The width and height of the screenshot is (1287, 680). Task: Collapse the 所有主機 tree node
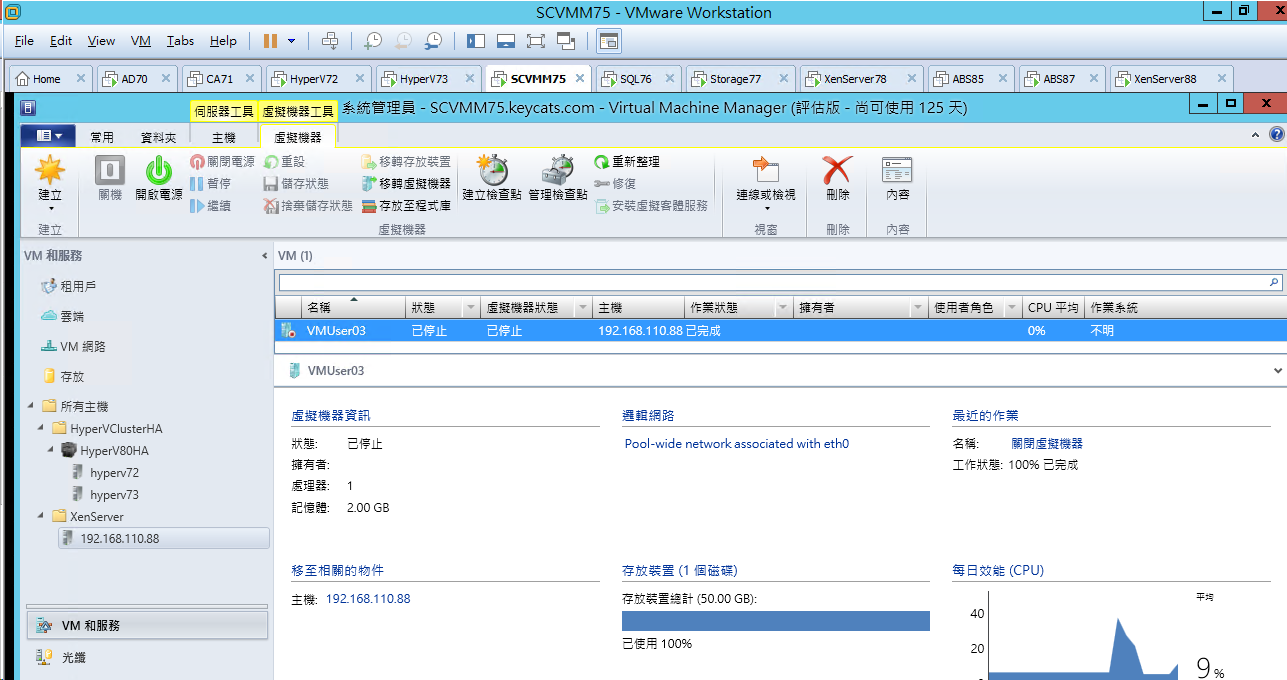(x=30, y=407)
